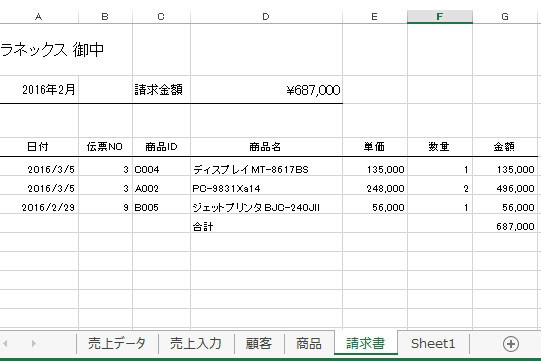The height and width of the screenshot is (361, 541).
Task: Click the active 請求書 sheet tab
Action: pyautogui.click(x=366, y=343)
